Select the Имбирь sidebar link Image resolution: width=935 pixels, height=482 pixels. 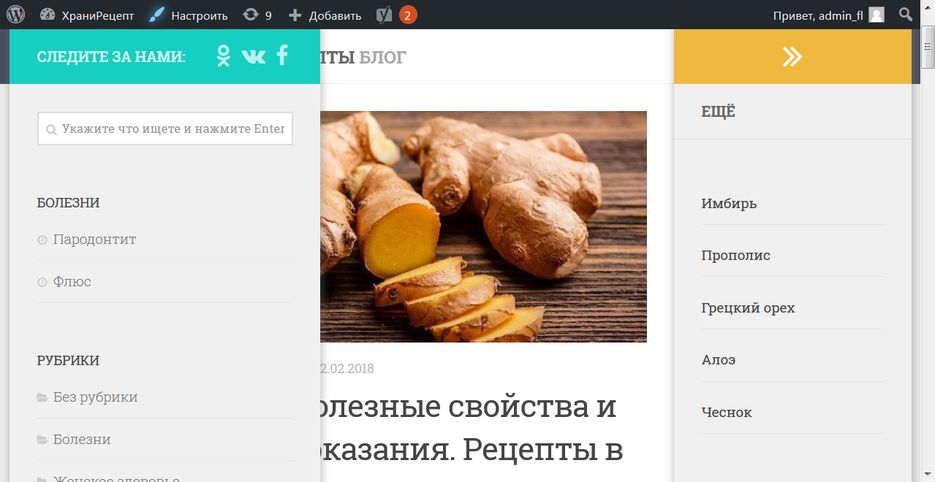pos(729,203)
